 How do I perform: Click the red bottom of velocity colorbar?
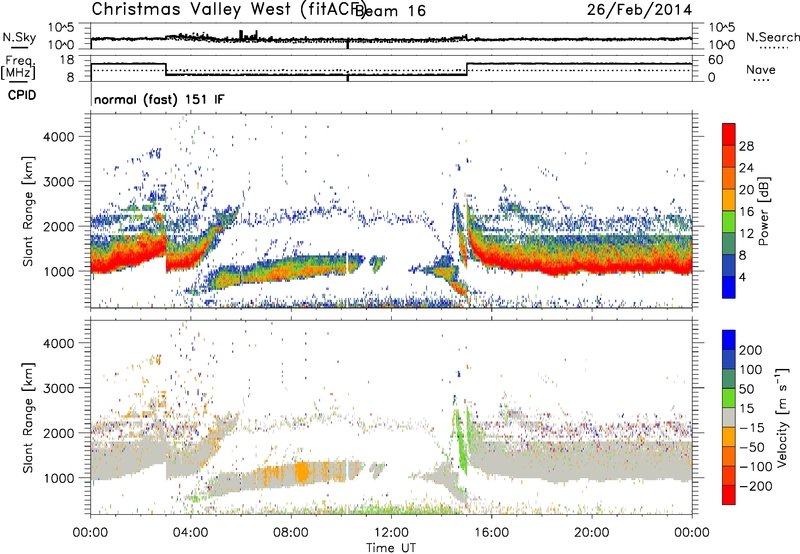click(729, 495)
